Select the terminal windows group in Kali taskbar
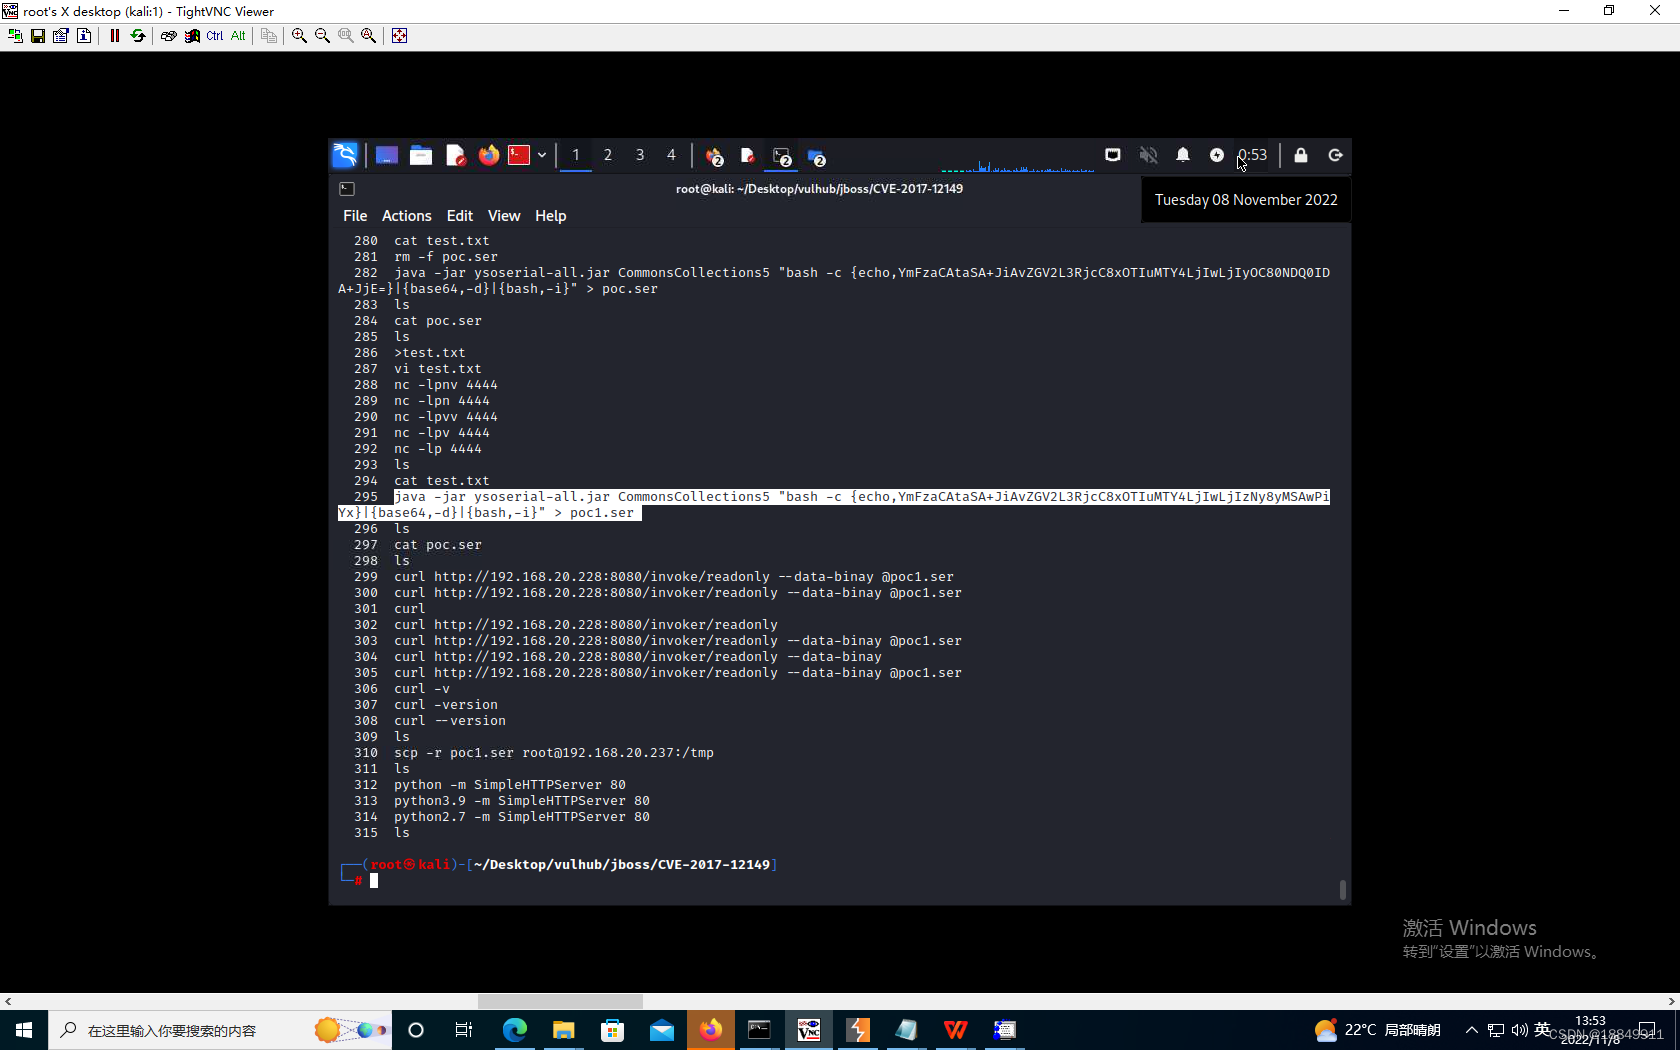 click(x=782, y=156)
